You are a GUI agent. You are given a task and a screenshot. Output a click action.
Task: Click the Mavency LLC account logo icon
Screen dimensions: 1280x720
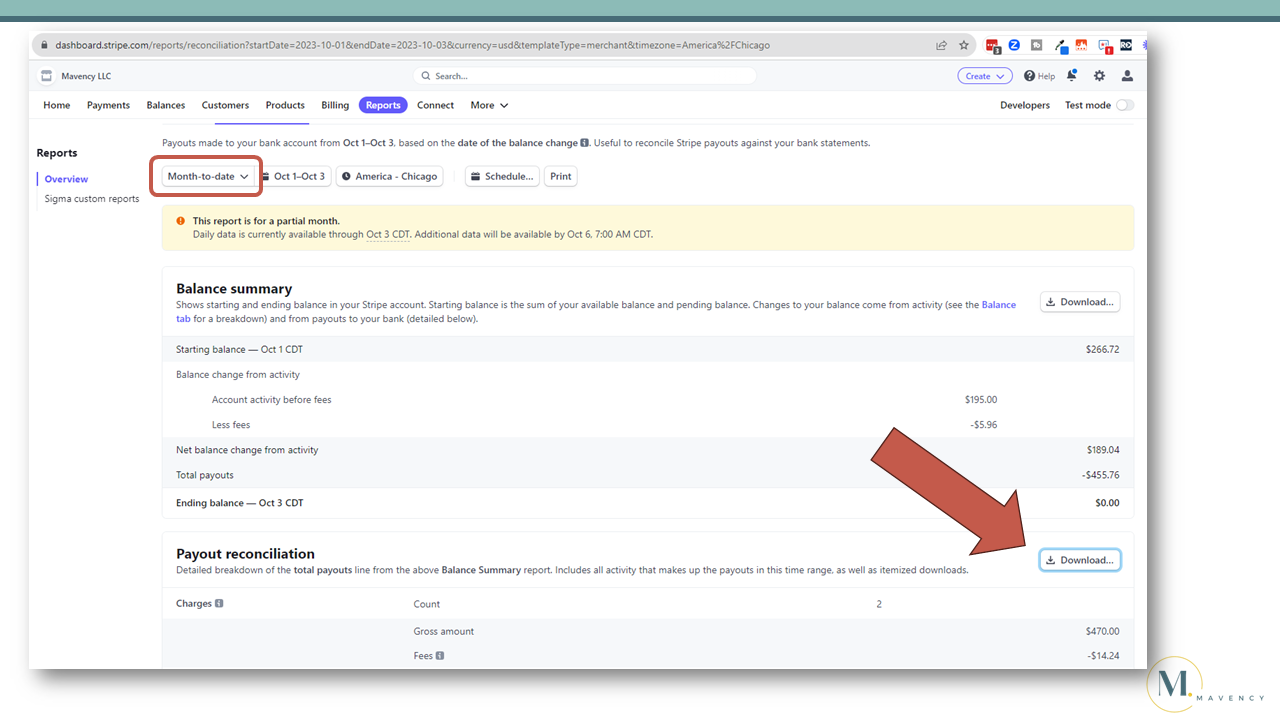(46, 76)
